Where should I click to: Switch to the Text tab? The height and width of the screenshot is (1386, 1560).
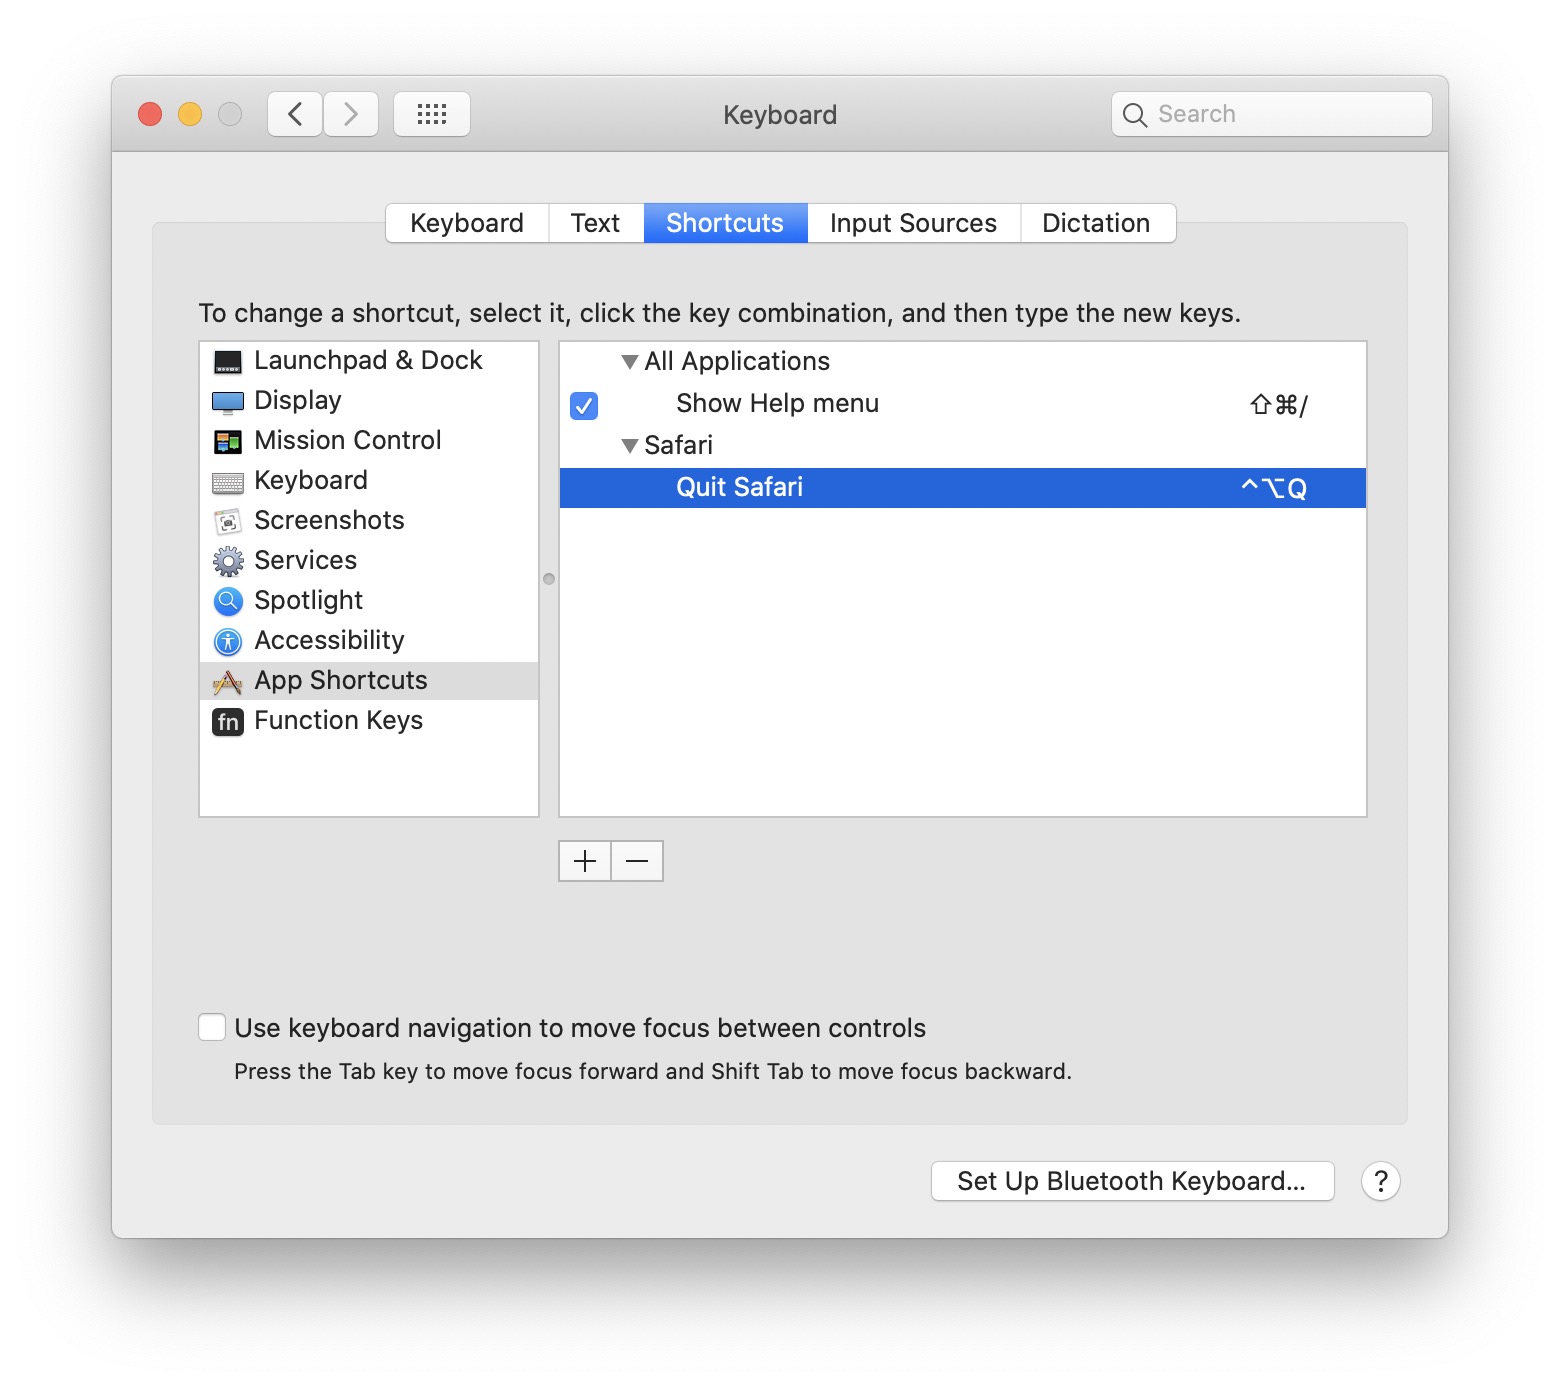point(595,223)
